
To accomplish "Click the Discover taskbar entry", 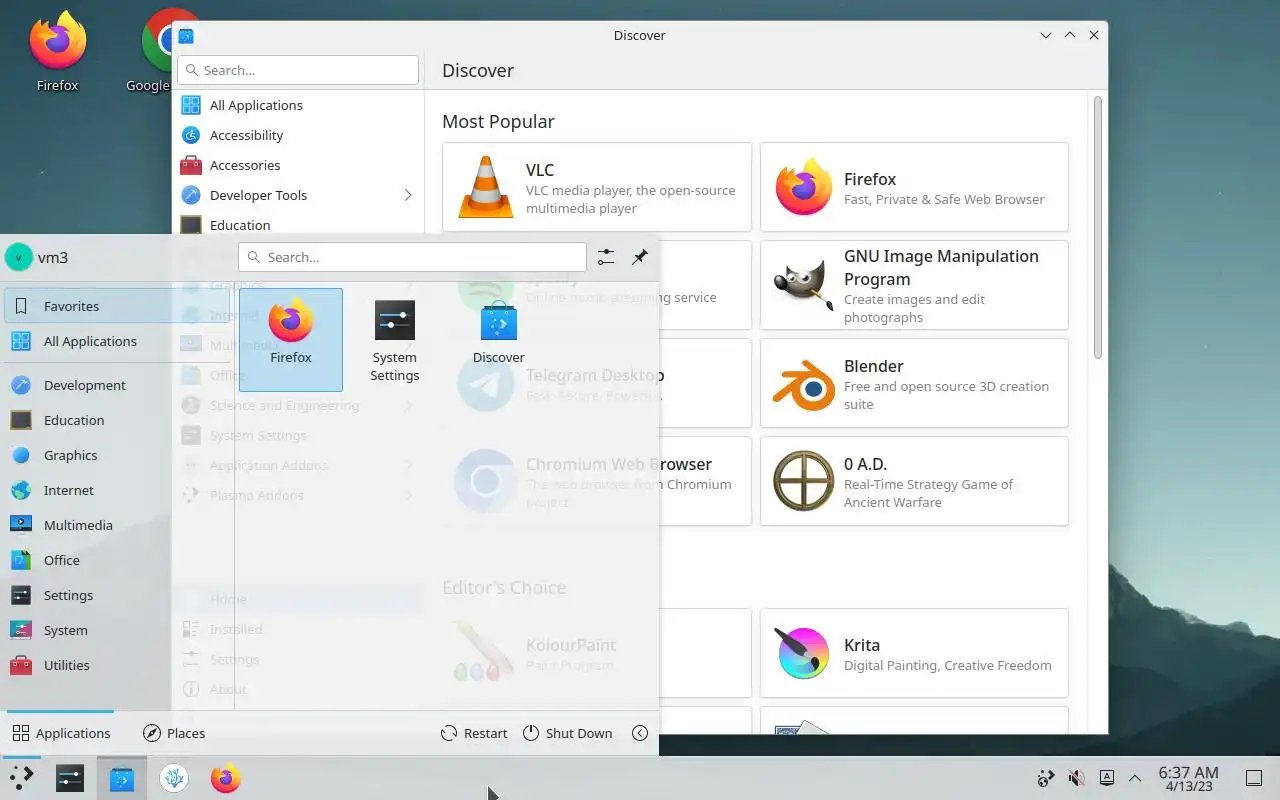I will [x=122, y=778].
